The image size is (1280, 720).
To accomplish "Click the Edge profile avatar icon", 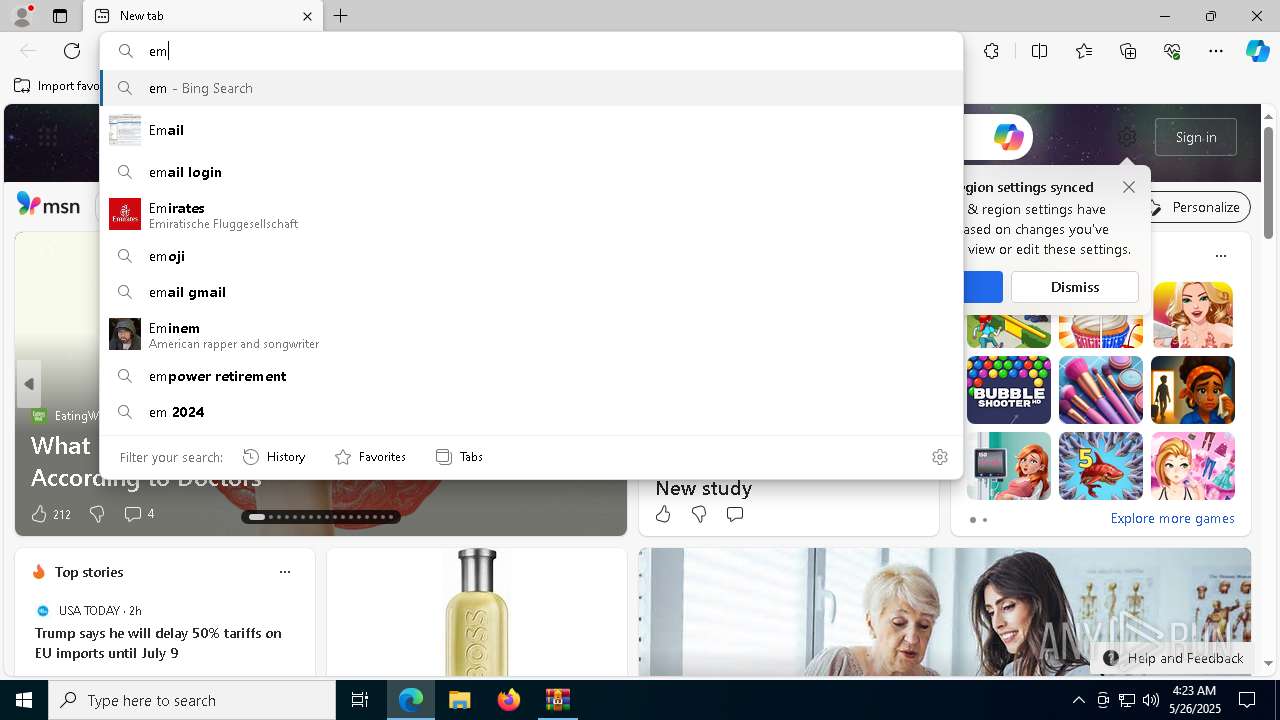I will click(x=22, y=16).
